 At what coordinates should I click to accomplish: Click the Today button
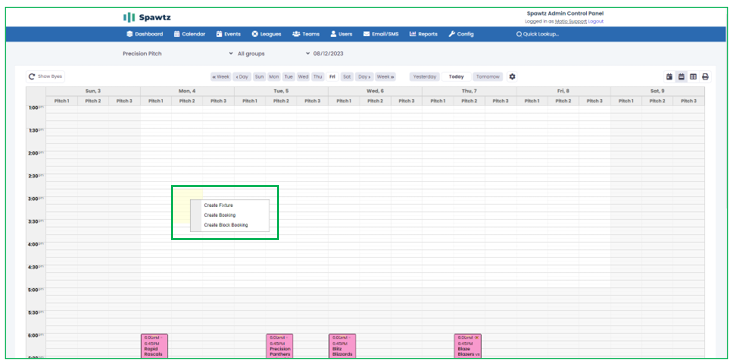[456, 76]
